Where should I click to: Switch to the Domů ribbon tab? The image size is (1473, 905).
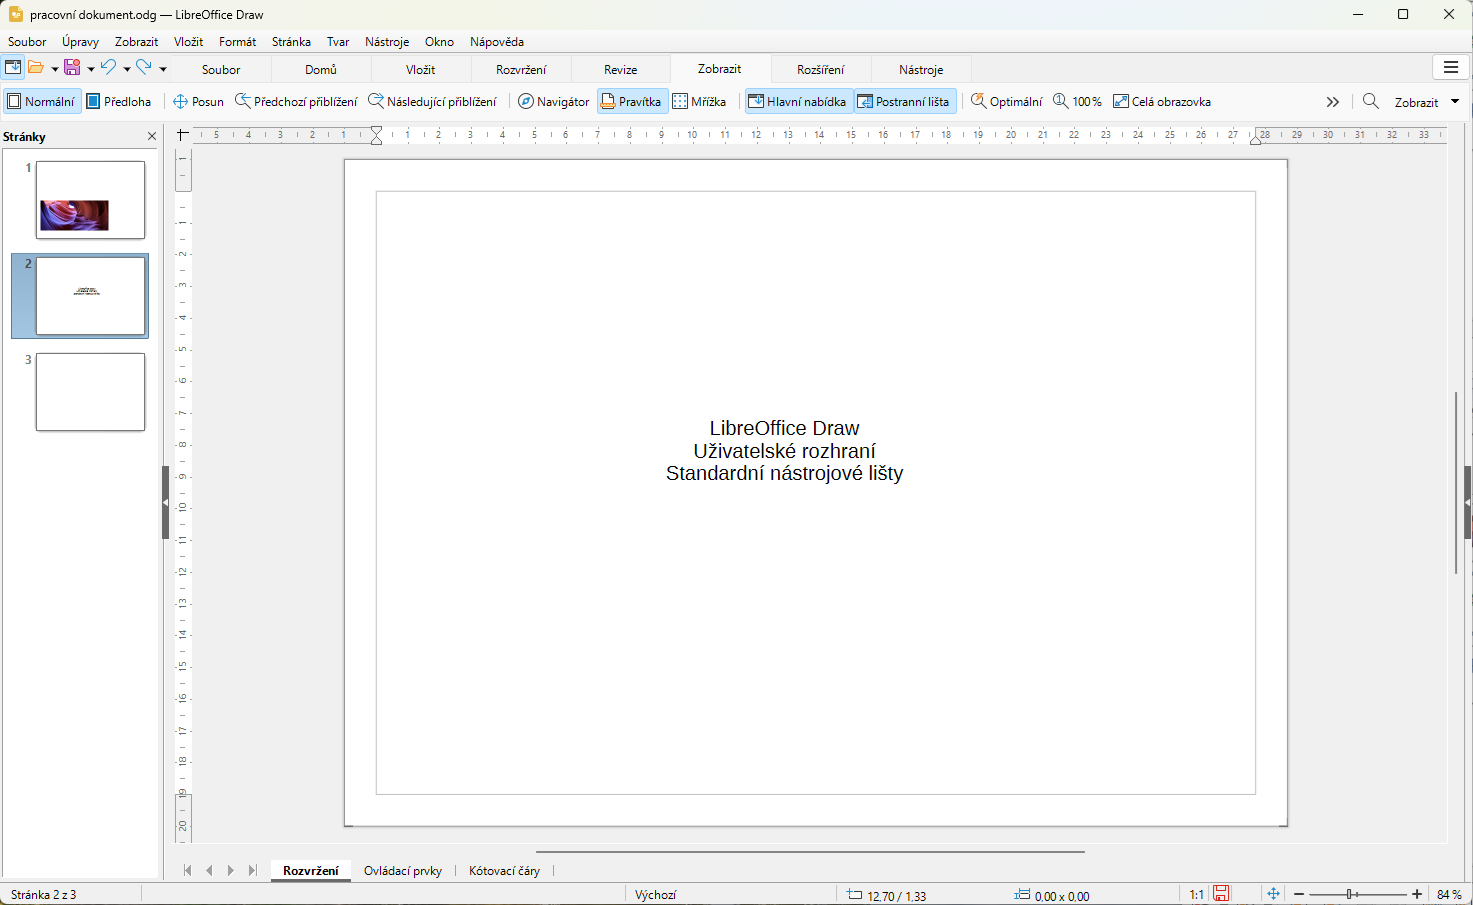tap(321, 69)
